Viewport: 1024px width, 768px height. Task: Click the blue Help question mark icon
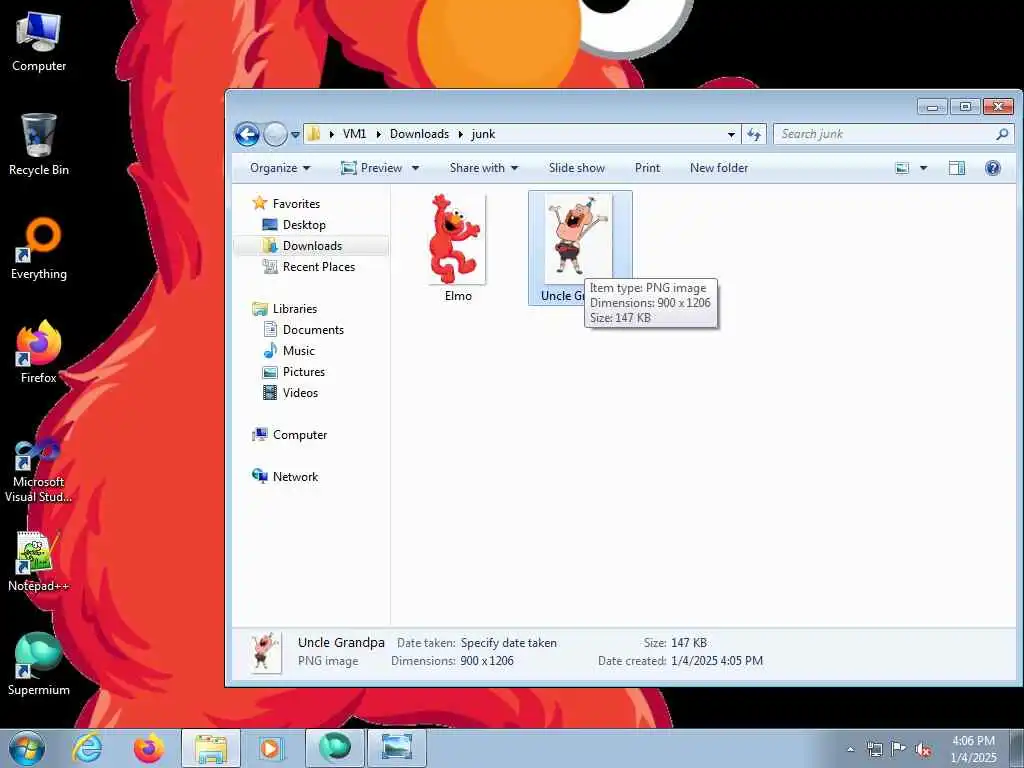coord(993,168)
